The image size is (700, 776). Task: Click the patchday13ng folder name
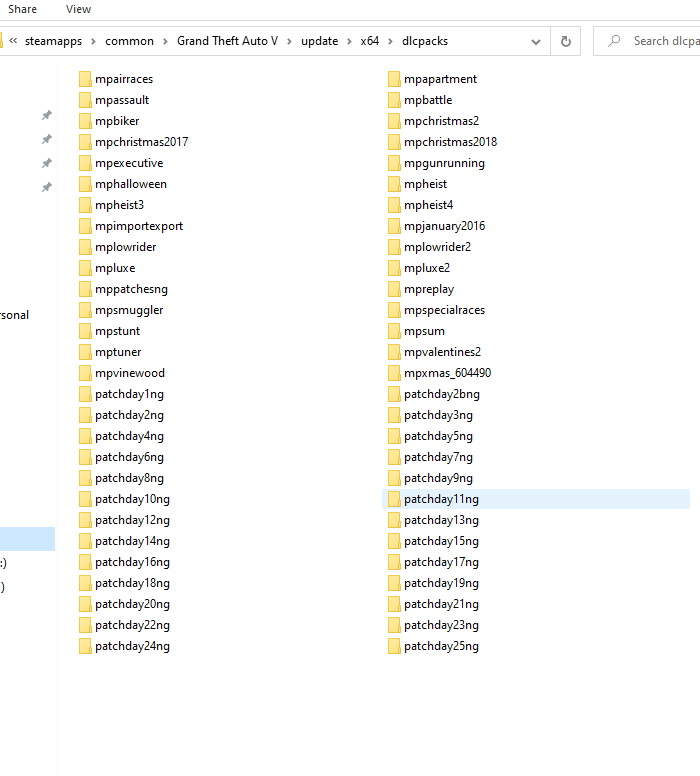(x=441, y=520)
